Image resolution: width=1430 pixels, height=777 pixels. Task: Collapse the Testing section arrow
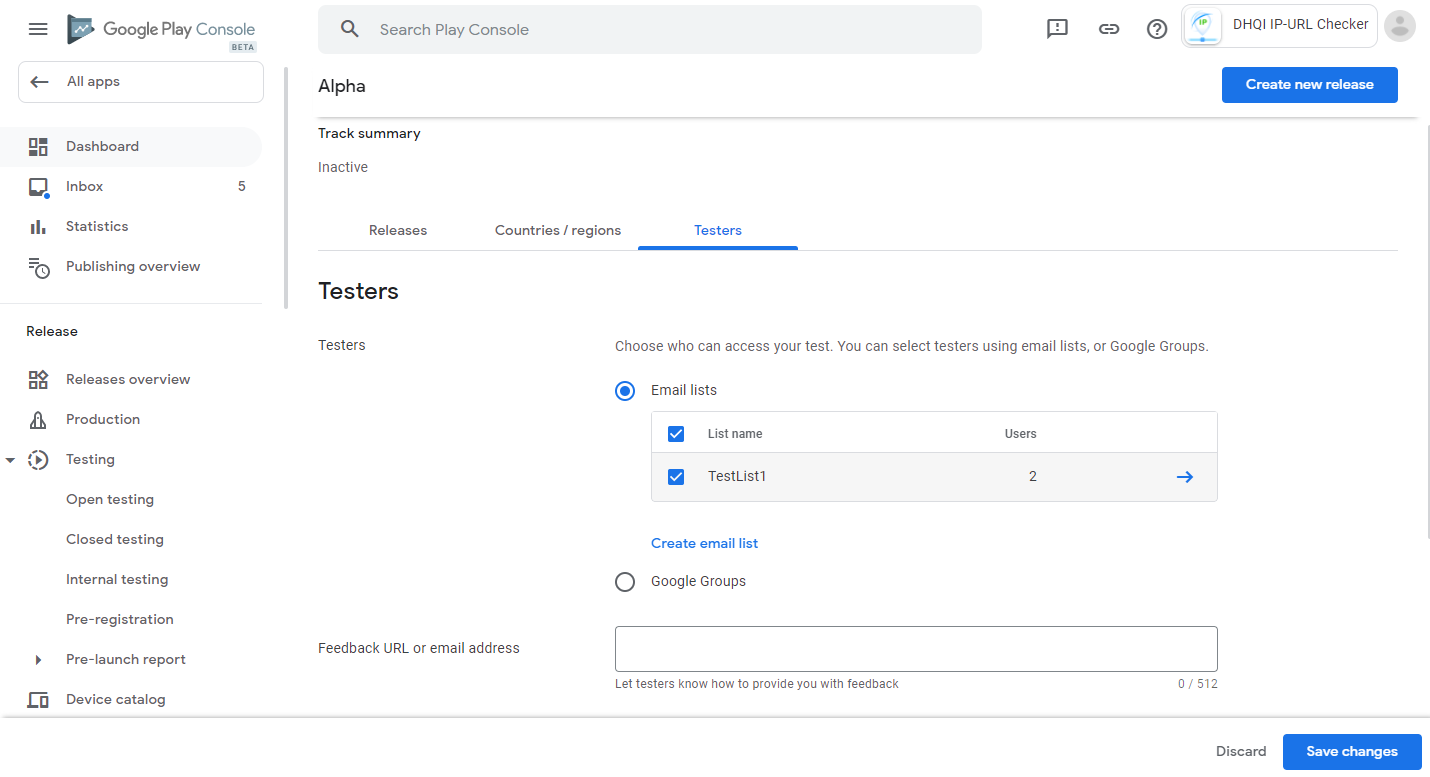[10, 460]
